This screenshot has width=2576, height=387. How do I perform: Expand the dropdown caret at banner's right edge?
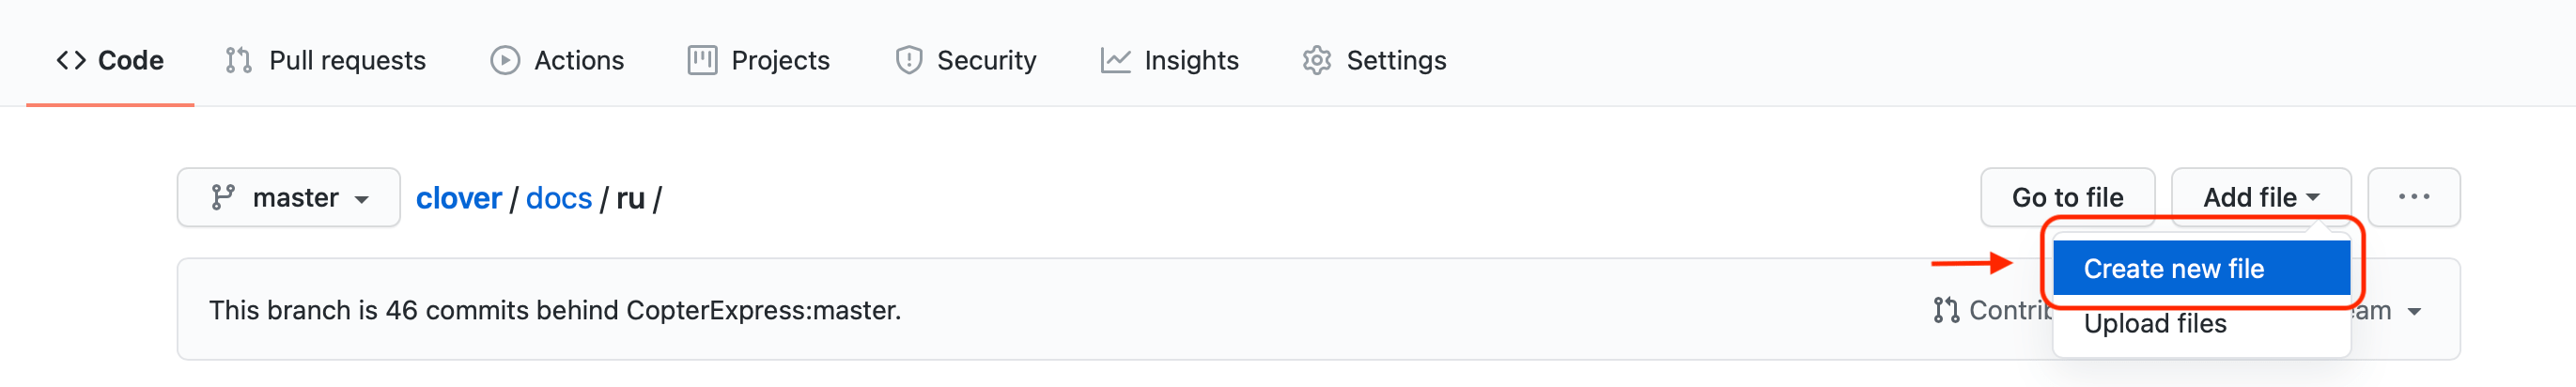pos(2414,312)
